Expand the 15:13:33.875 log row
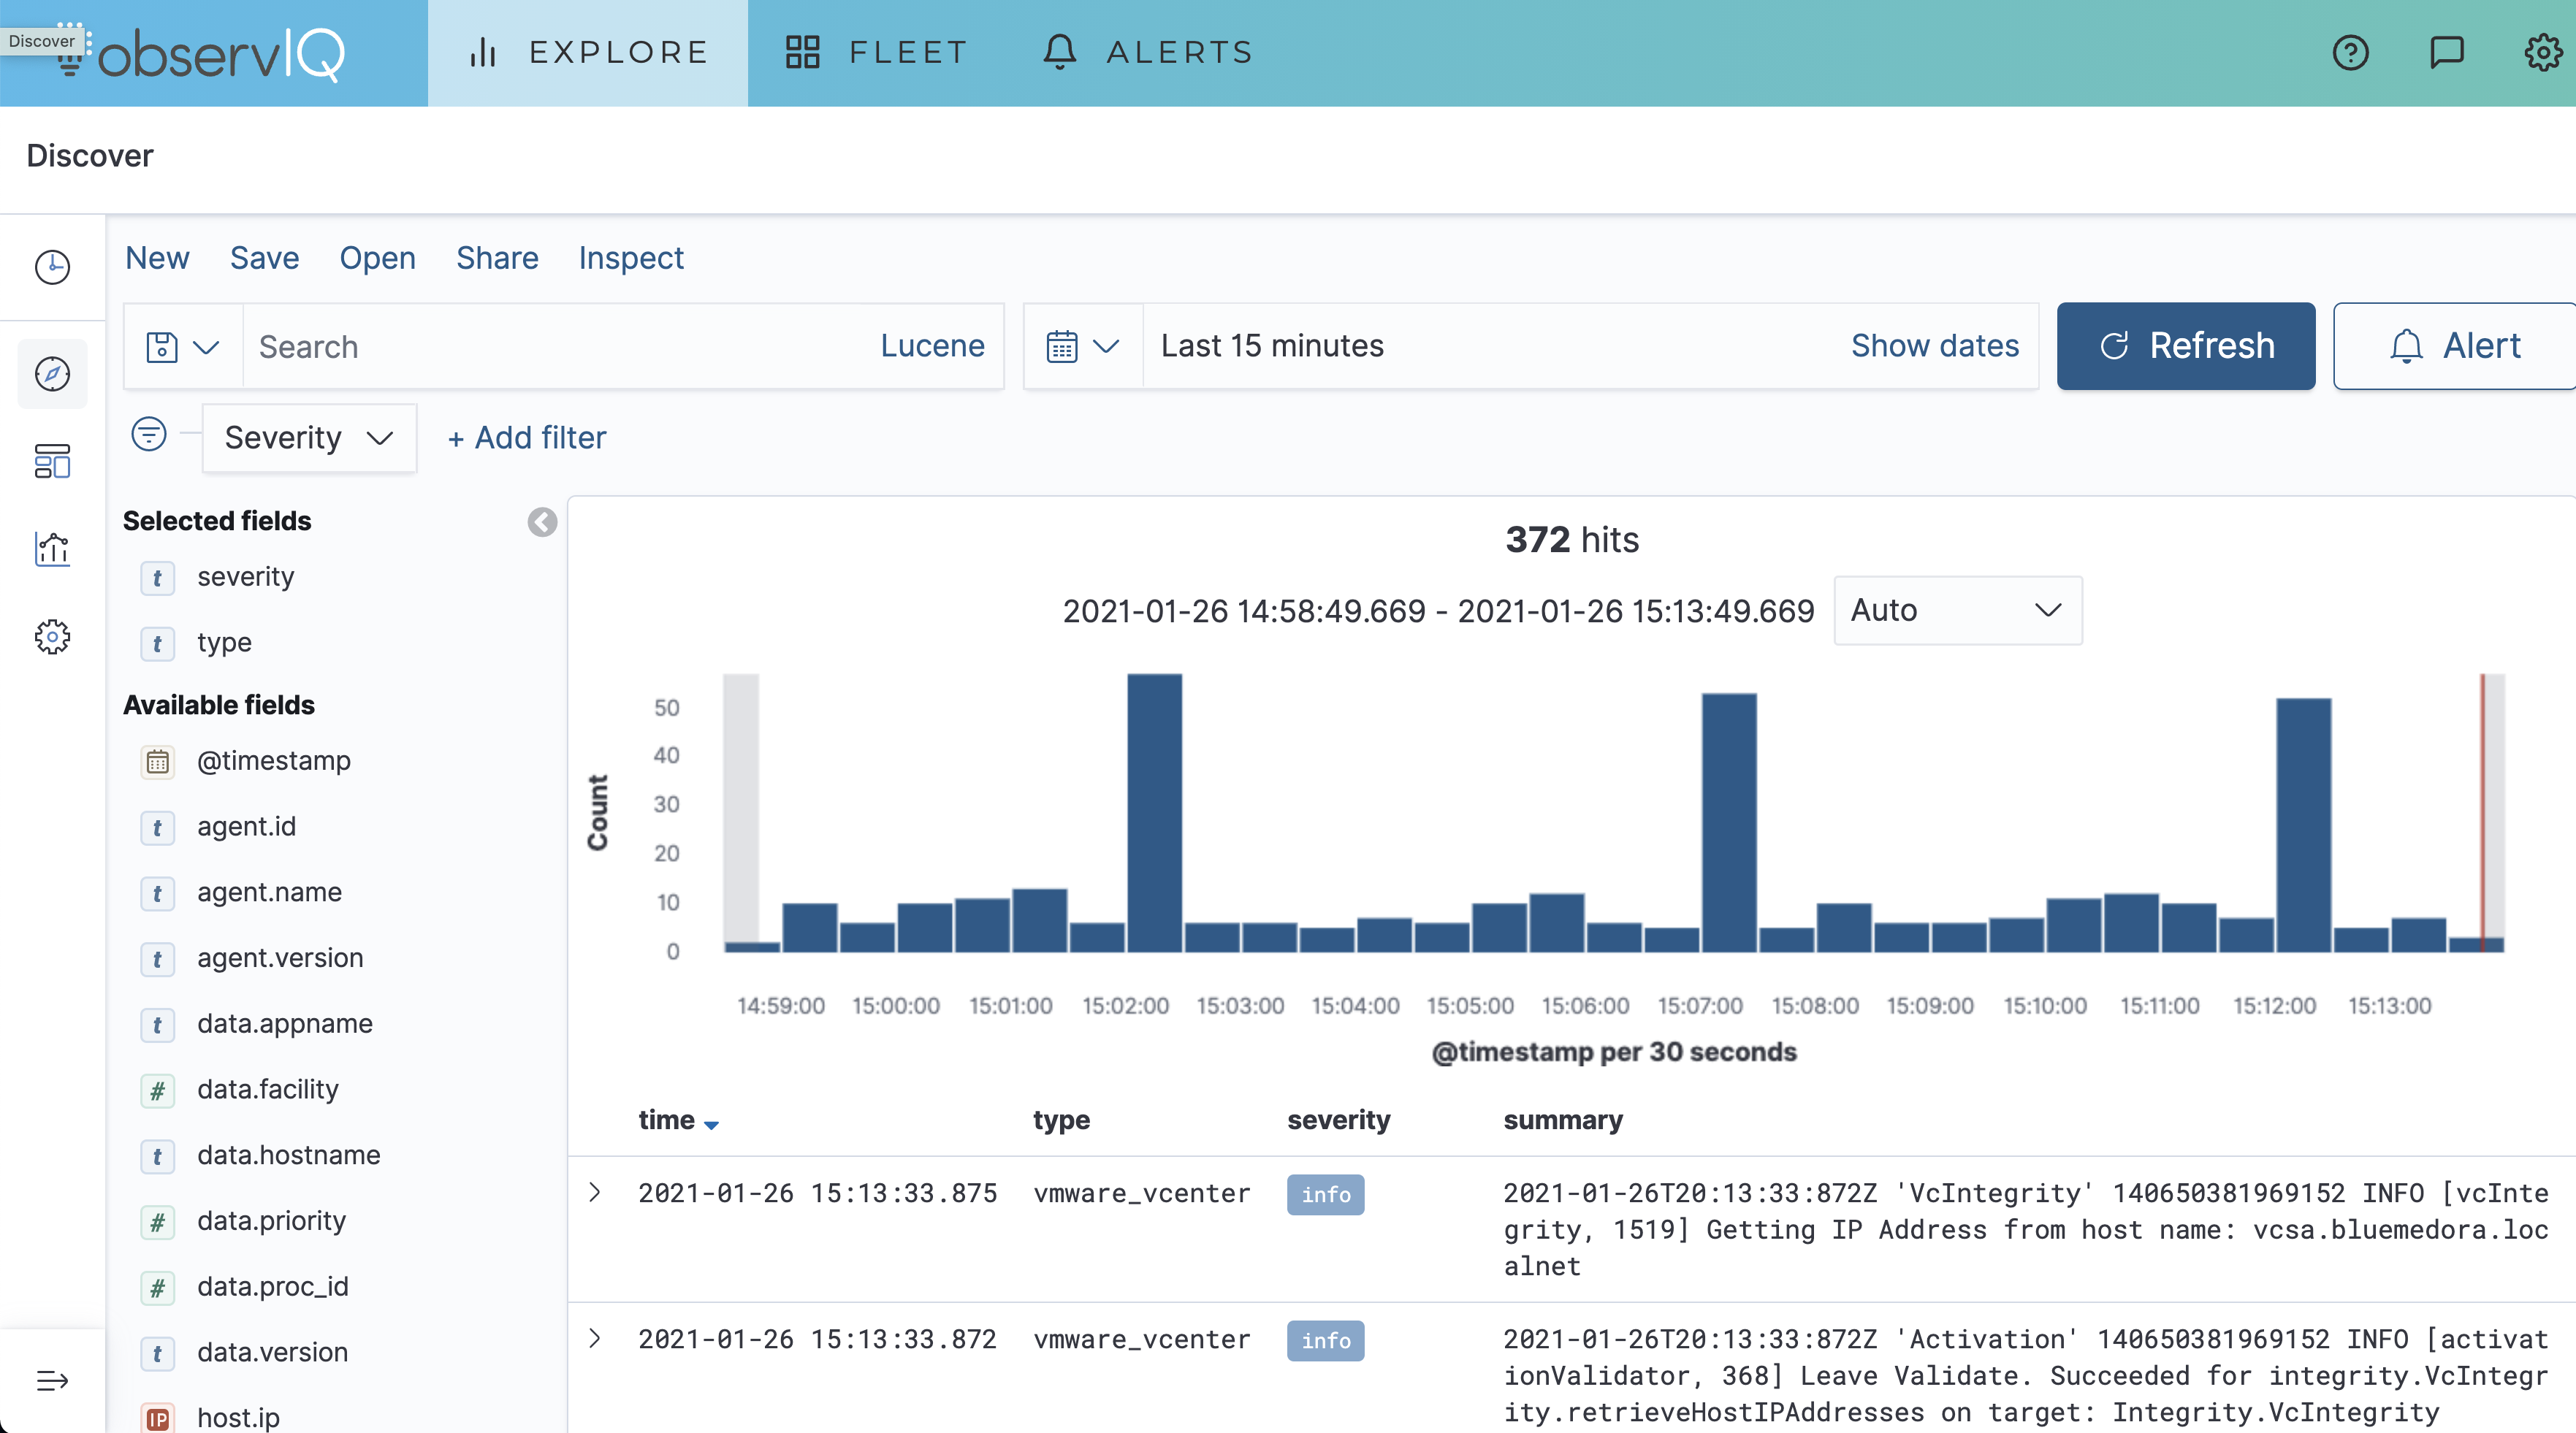This screenshot has height=1433, width=2576. (595, 1192)
